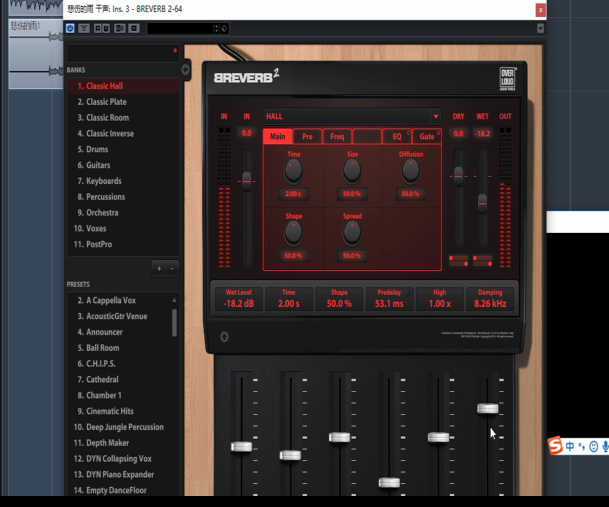
Task: Enable the W write automation button
Action: point(106,28)
